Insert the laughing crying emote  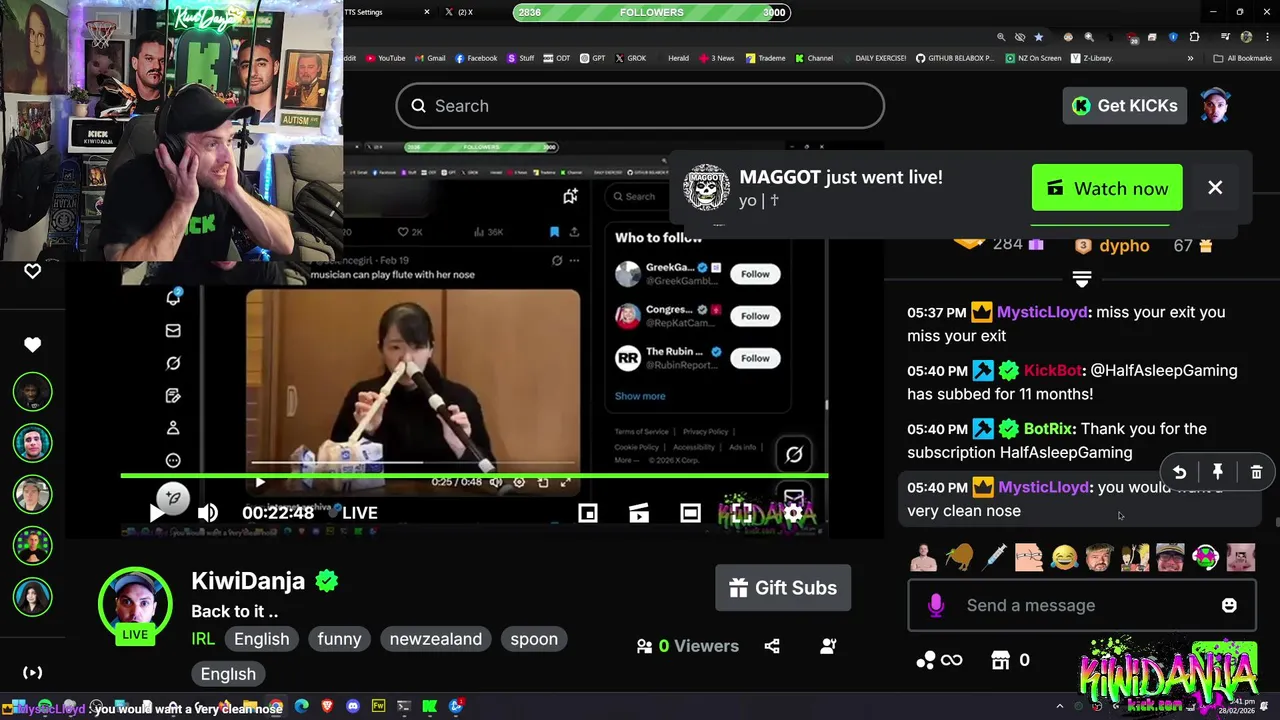coord(1065,557)
